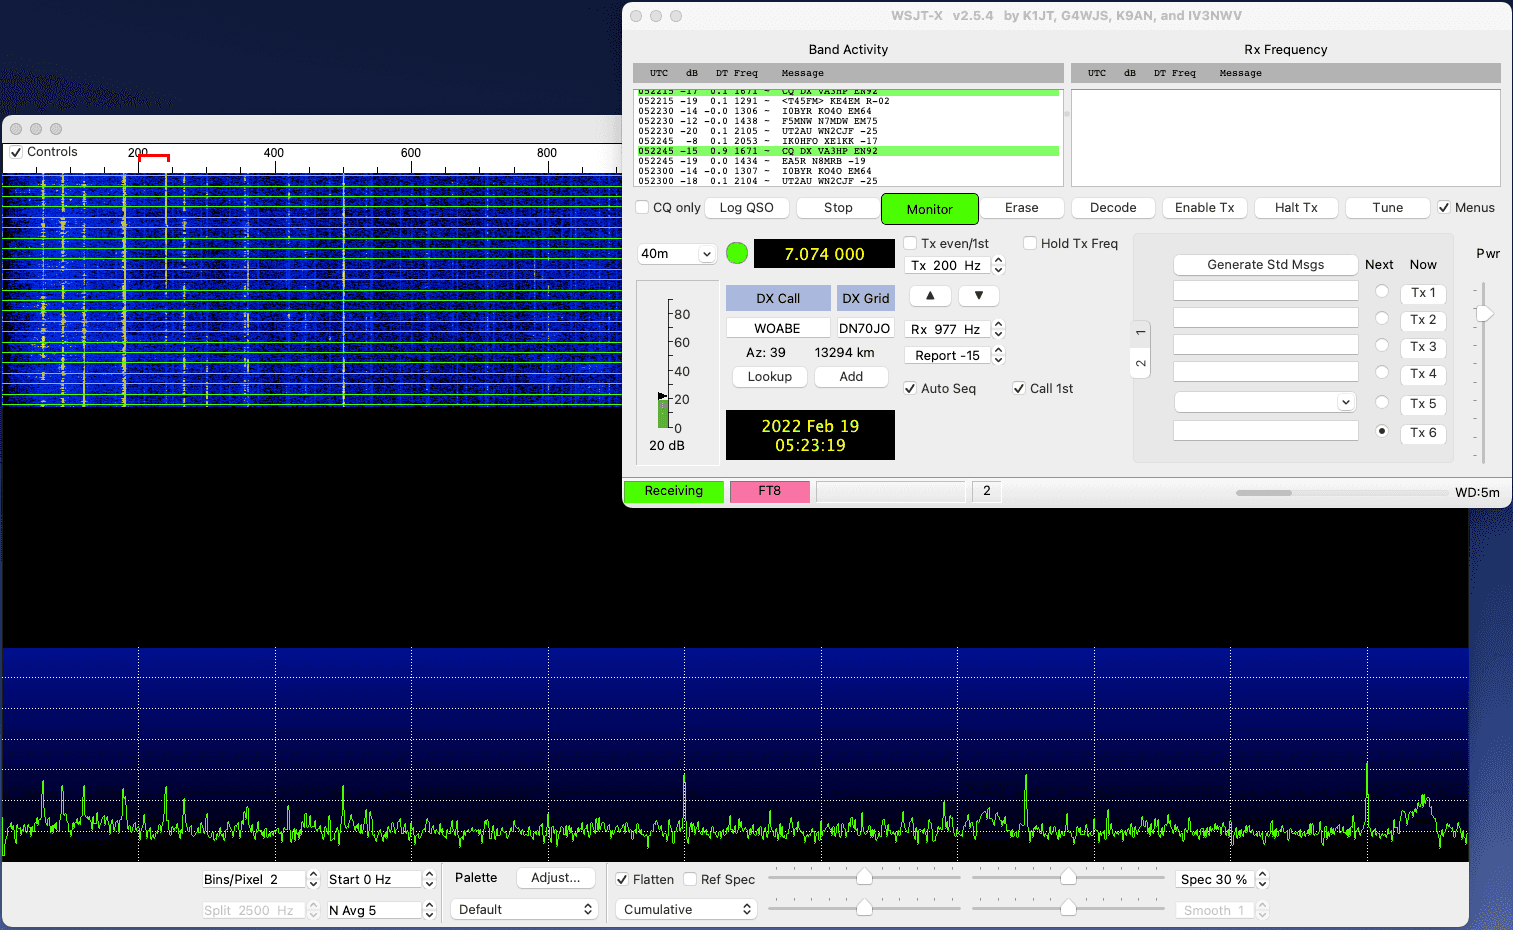Screen dimensions: 1513x930
Task: Toggle Controls checkbox in waterfall window
Action: tap(16, 152)
